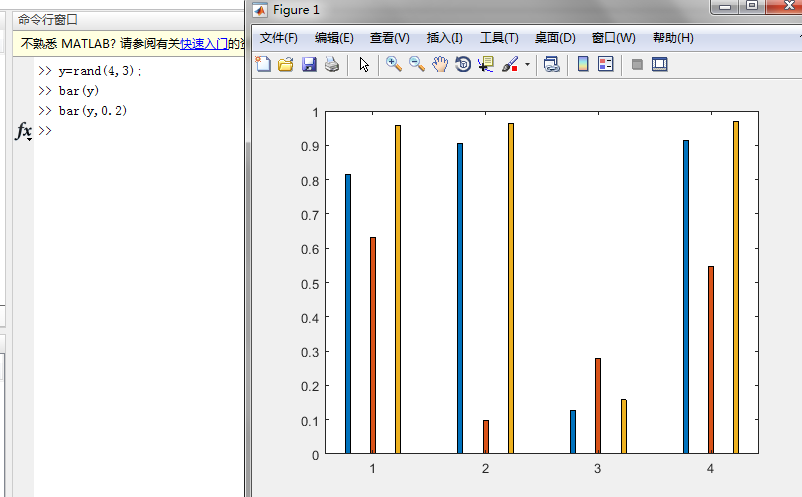Select the Data Cursor tool
Screen dimensions: 802x497
[x=486, y=64]
